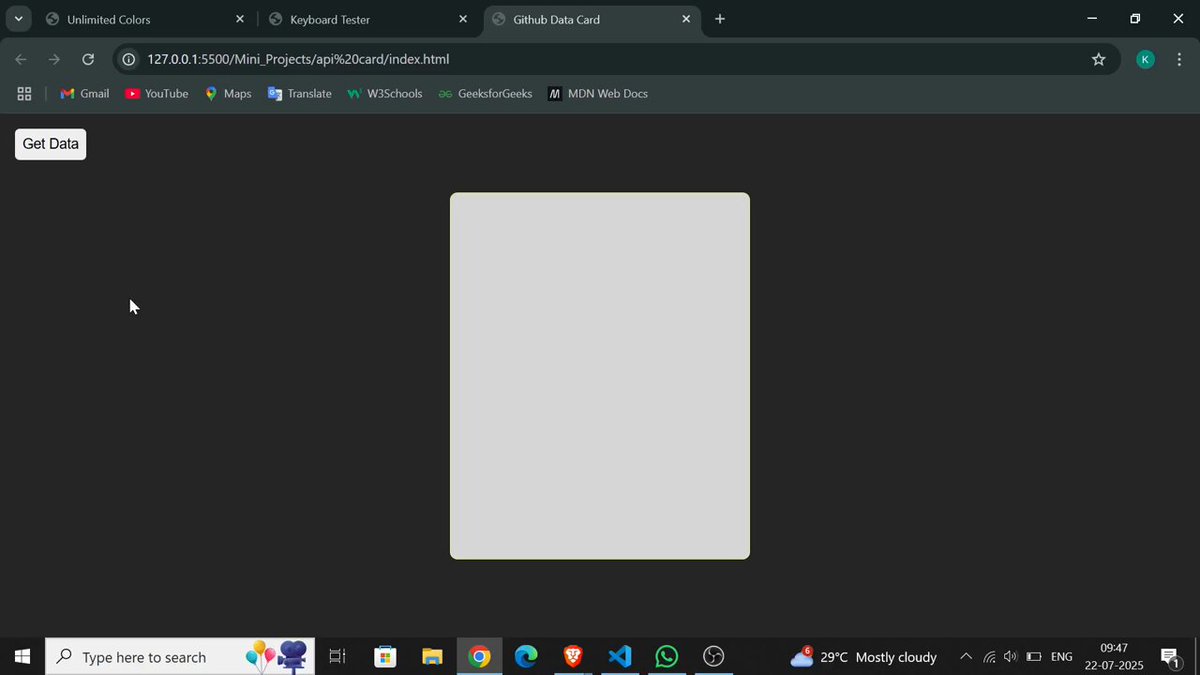1200x675 pixels.
Task: Show hidden system tray icons
Action: (x=965, y=657)
